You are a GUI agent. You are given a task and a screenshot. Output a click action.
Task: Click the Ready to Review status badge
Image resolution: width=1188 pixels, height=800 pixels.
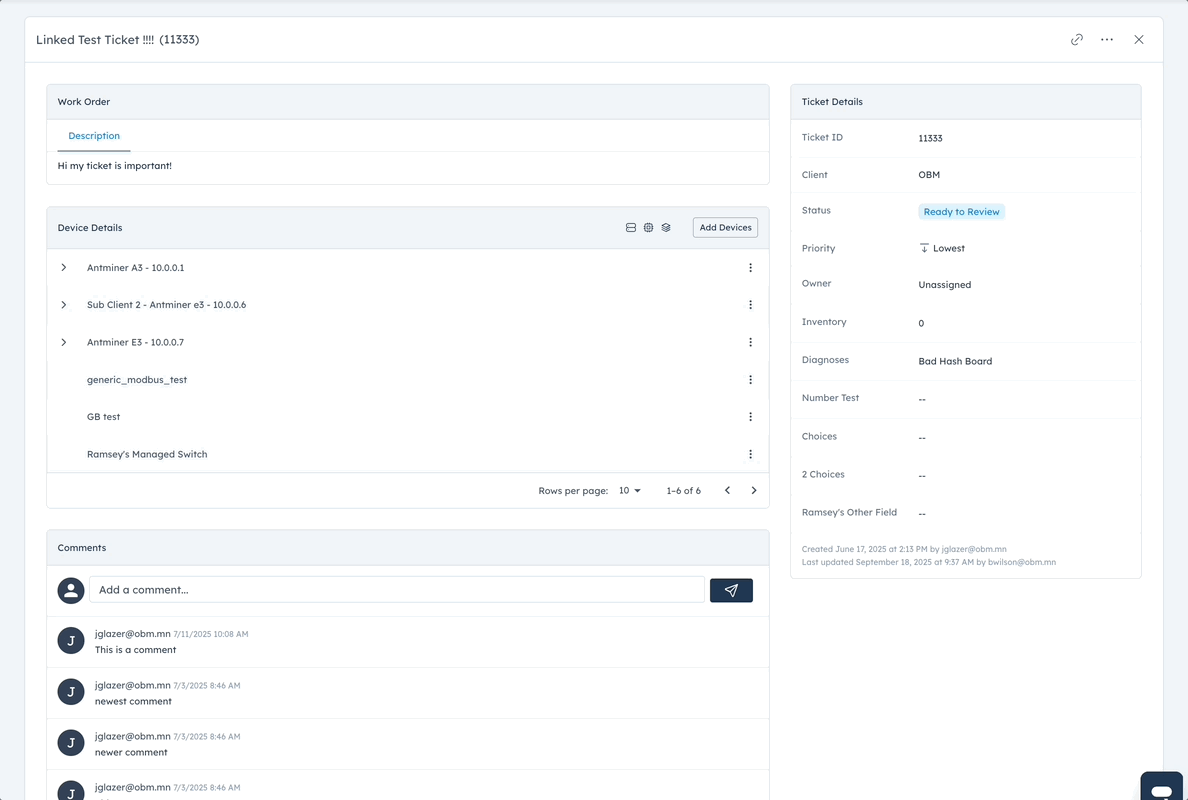pos(961,212)
